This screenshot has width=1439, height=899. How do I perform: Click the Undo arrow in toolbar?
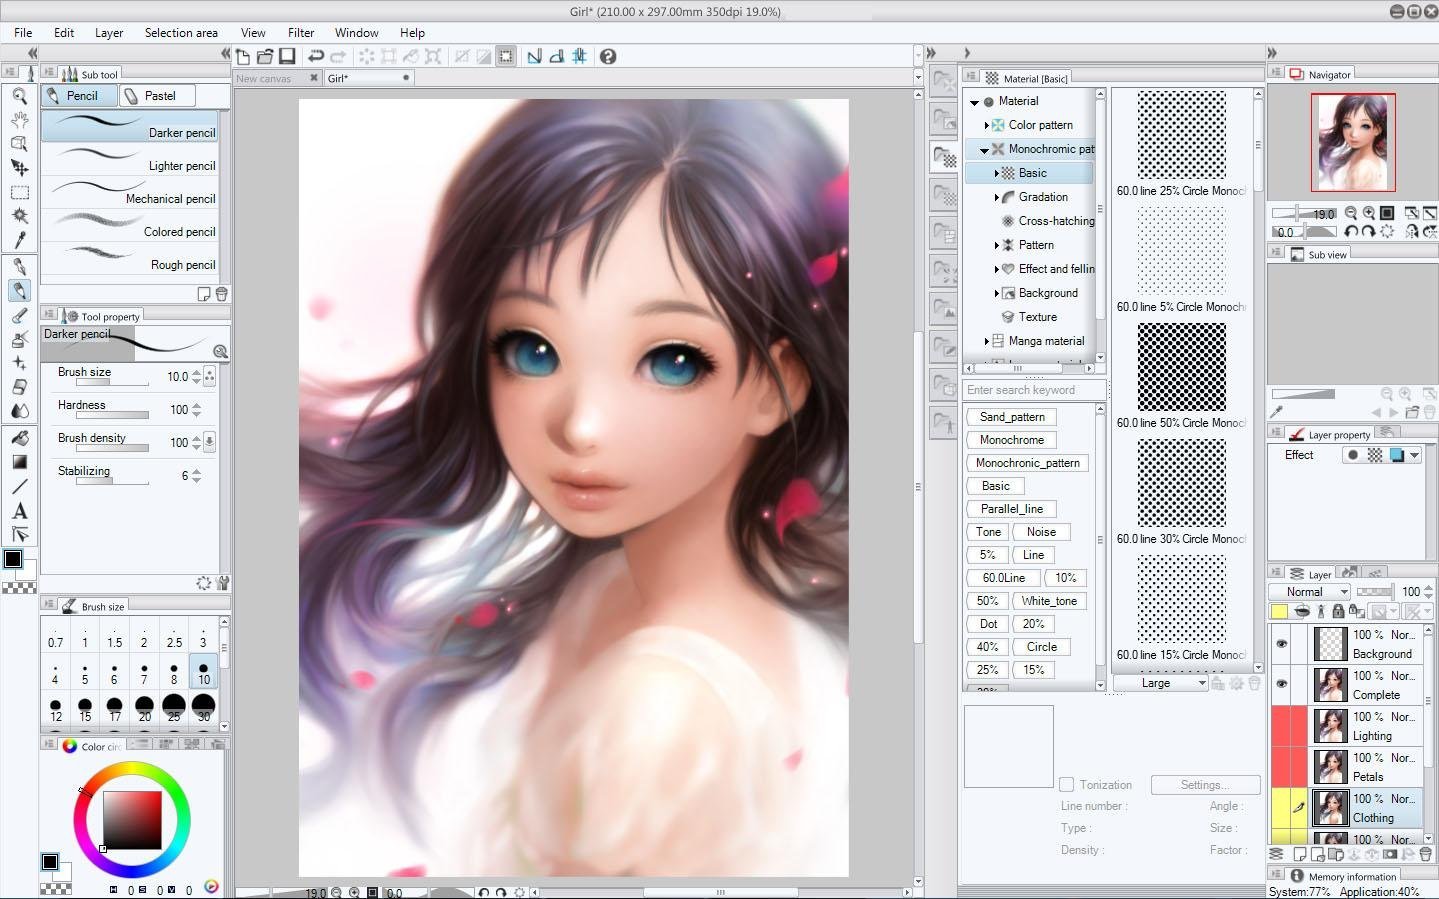[x=316, y=57]
